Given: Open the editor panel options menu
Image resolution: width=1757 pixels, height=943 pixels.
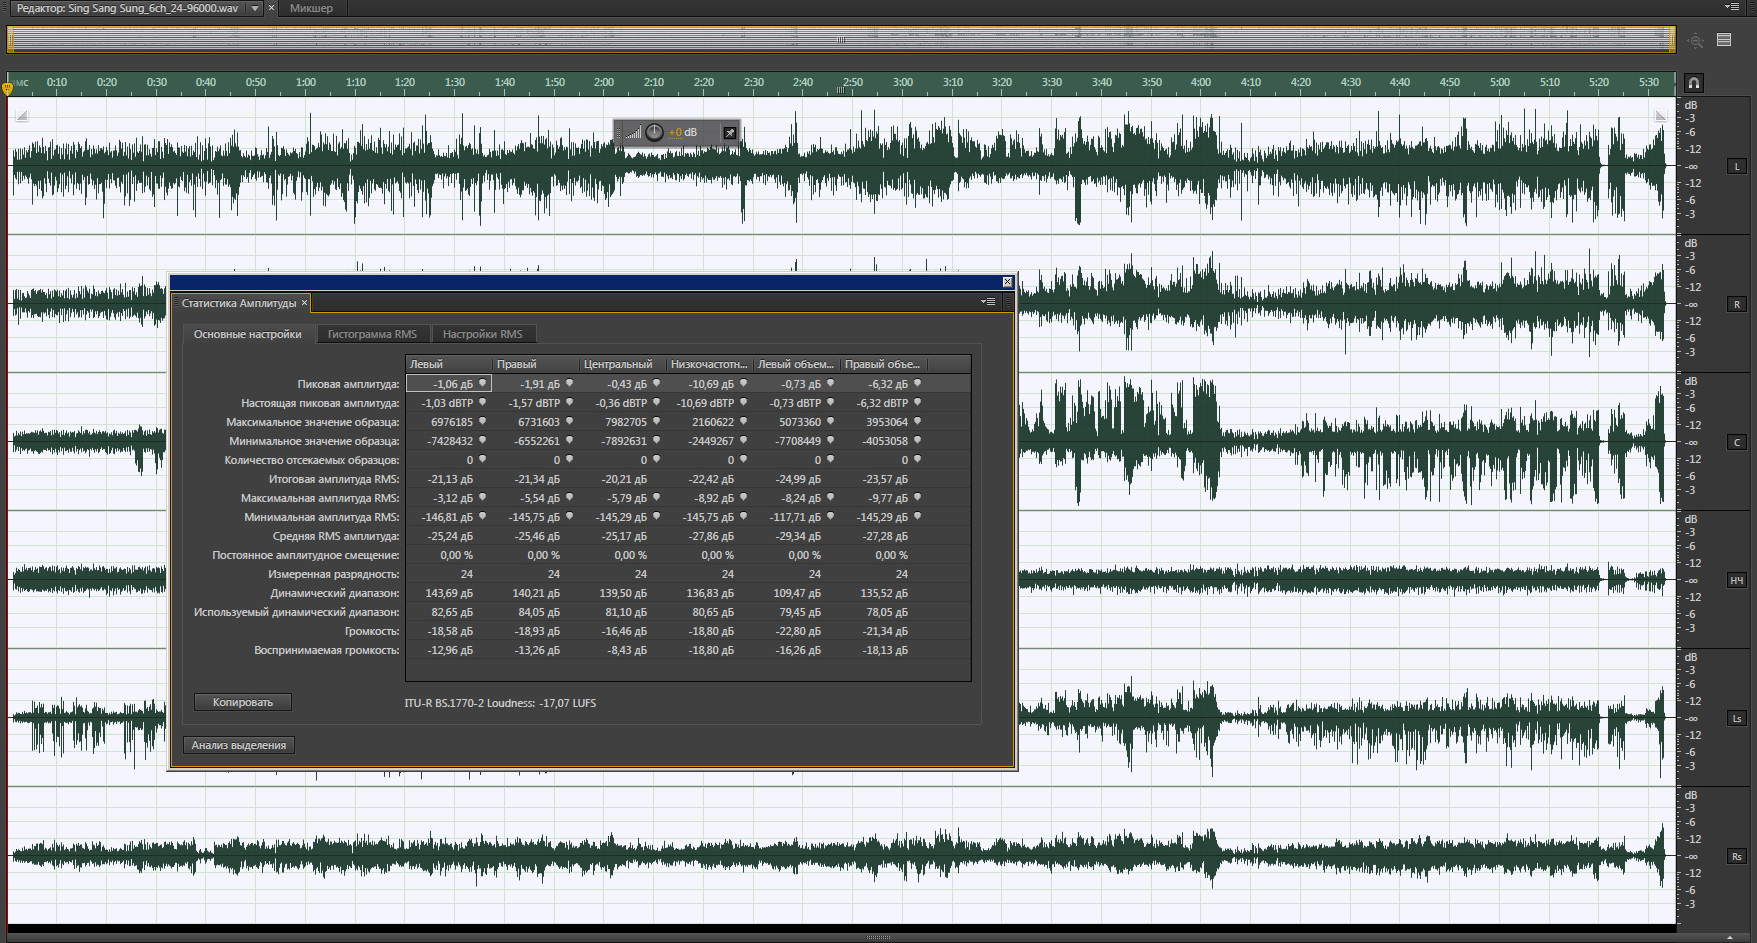Looking at the screenshot, I should click(1733, 8).
